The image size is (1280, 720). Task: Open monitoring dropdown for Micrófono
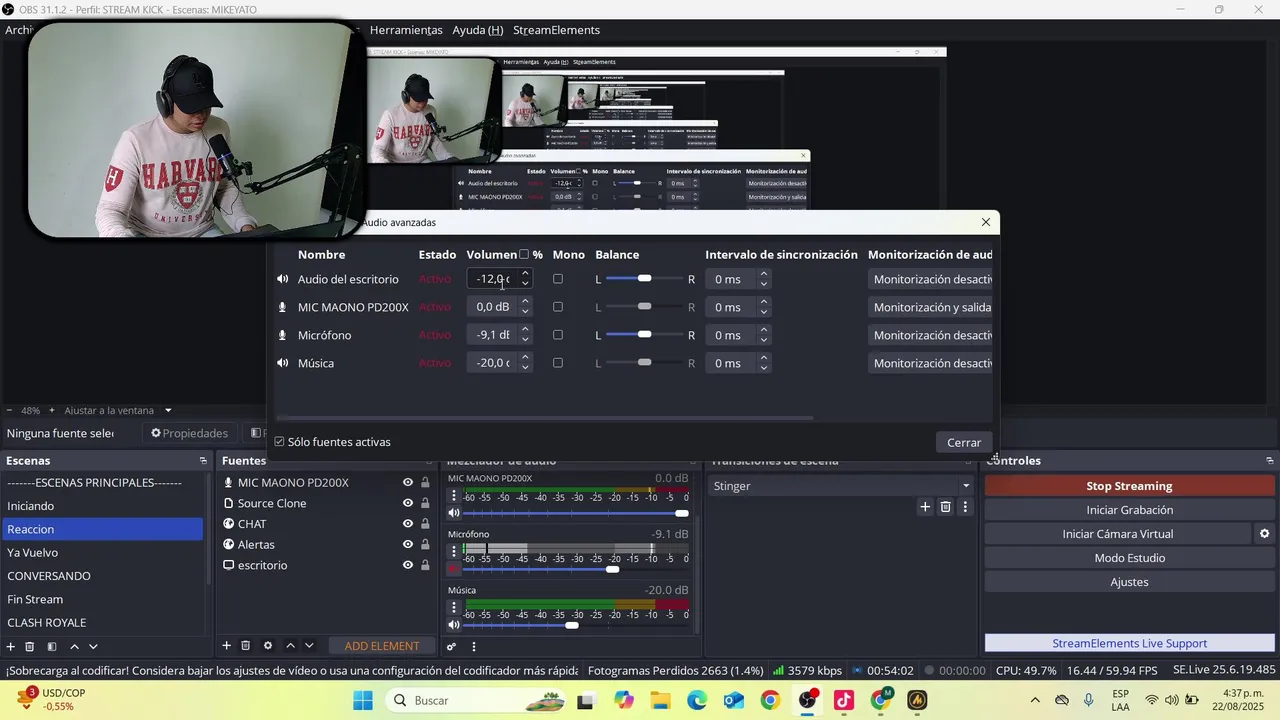click(930, 335)
